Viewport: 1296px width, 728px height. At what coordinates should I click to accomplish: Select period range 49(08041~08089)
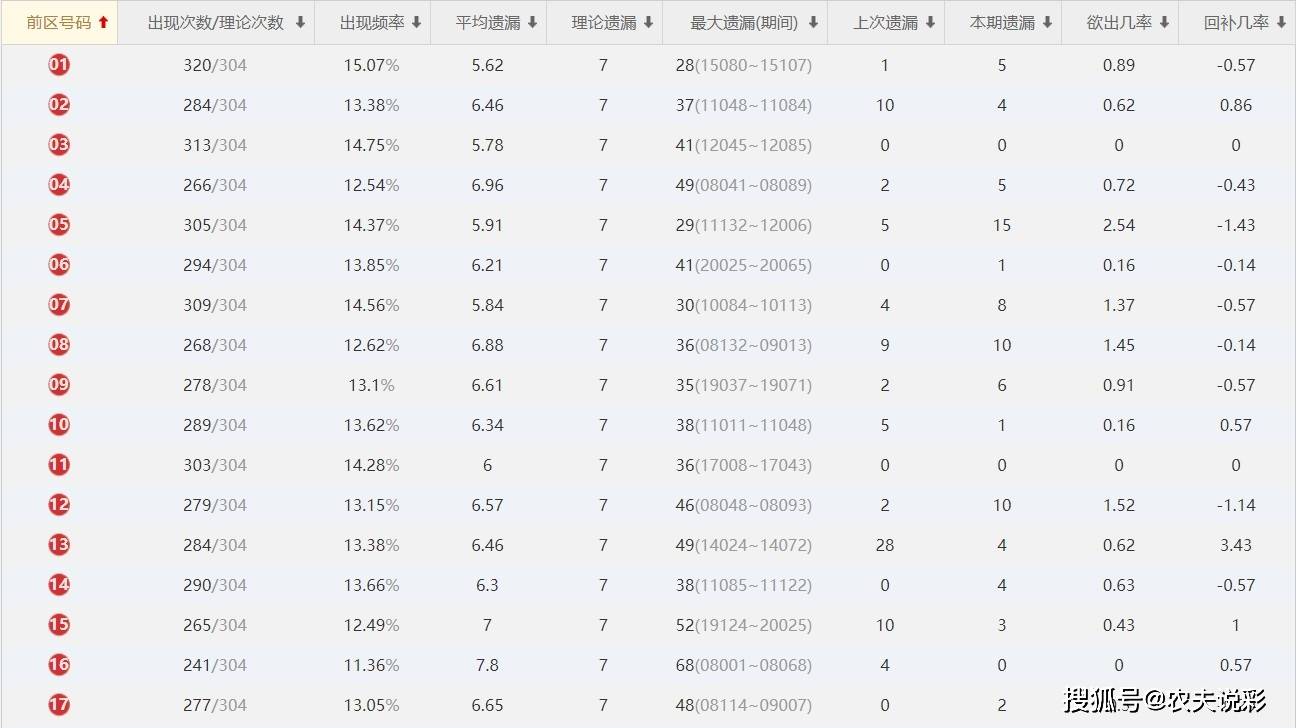pyautogui.click(x=744, y=185)
